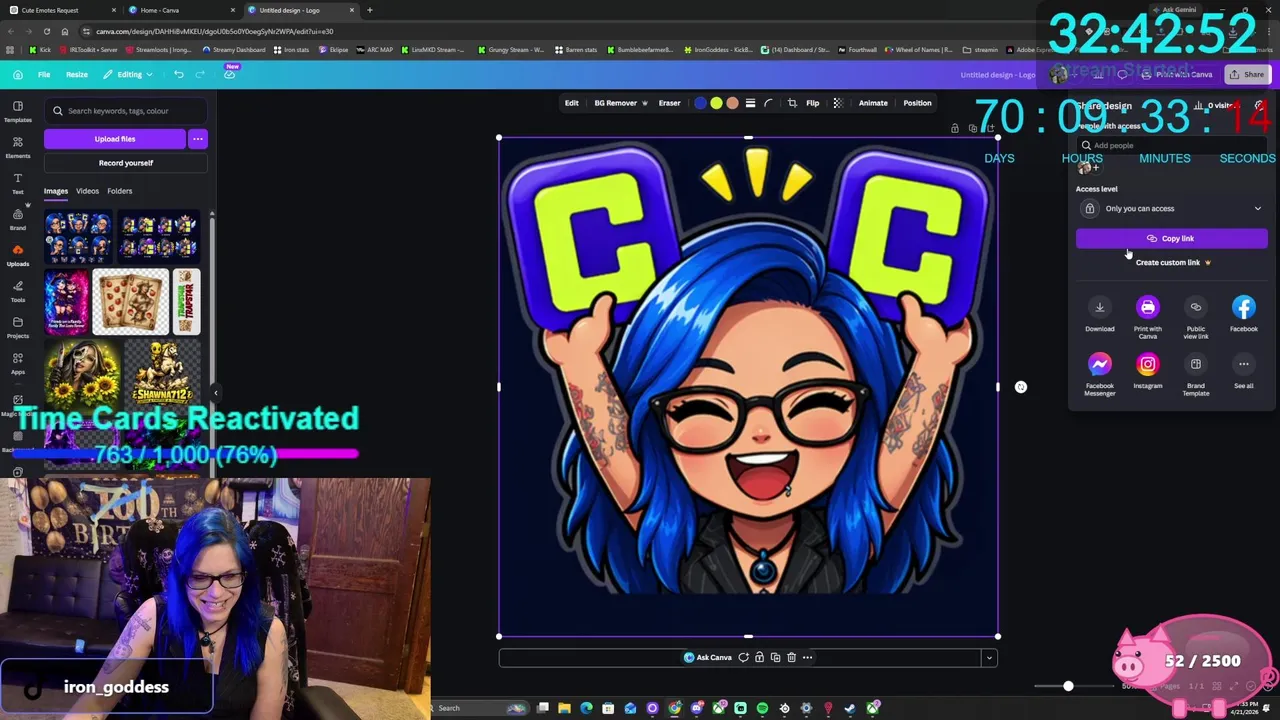Open the border style lines icon
The width and height of the screenshot is (1280, 720).
(x=750, y=103)
